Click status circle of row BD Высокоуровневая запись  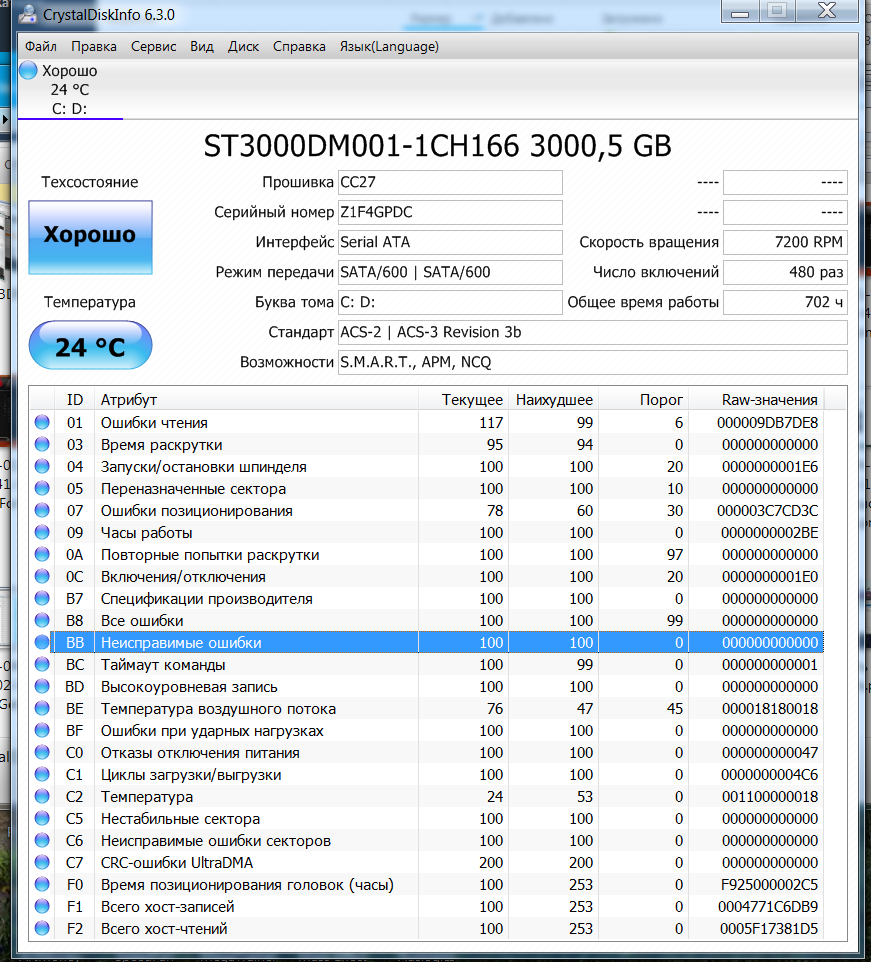[x=42, y=687]
